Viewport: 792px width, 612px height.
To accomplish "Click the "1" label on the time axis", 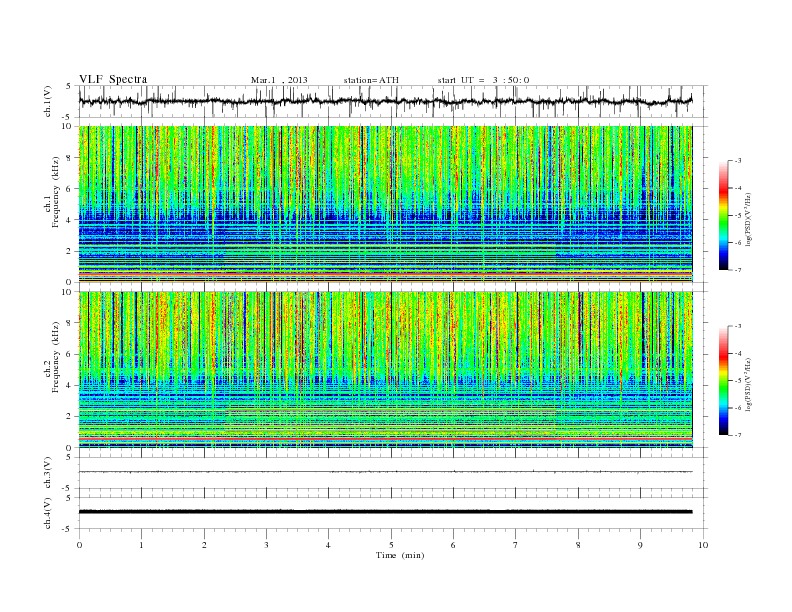I will (x=141, y=545).
